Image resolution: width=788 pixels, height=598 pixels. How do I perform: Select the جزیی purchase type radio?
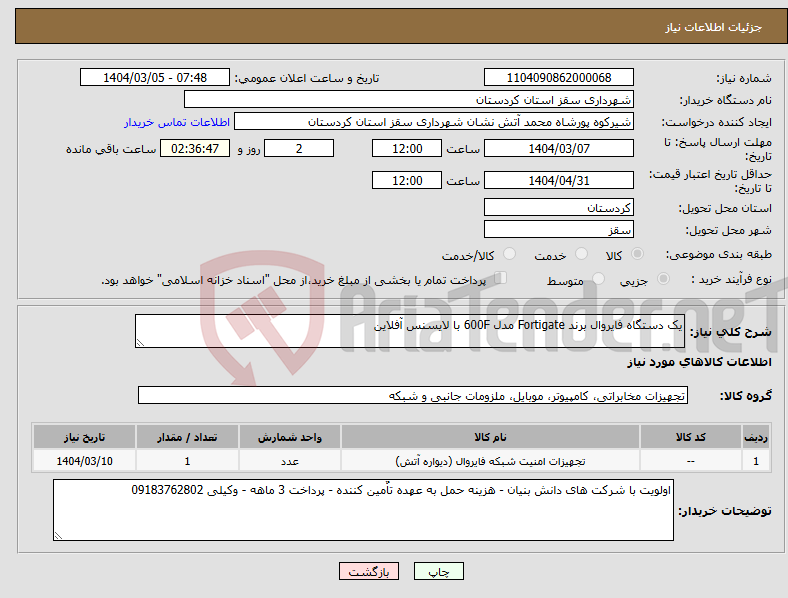pos(663,279)
